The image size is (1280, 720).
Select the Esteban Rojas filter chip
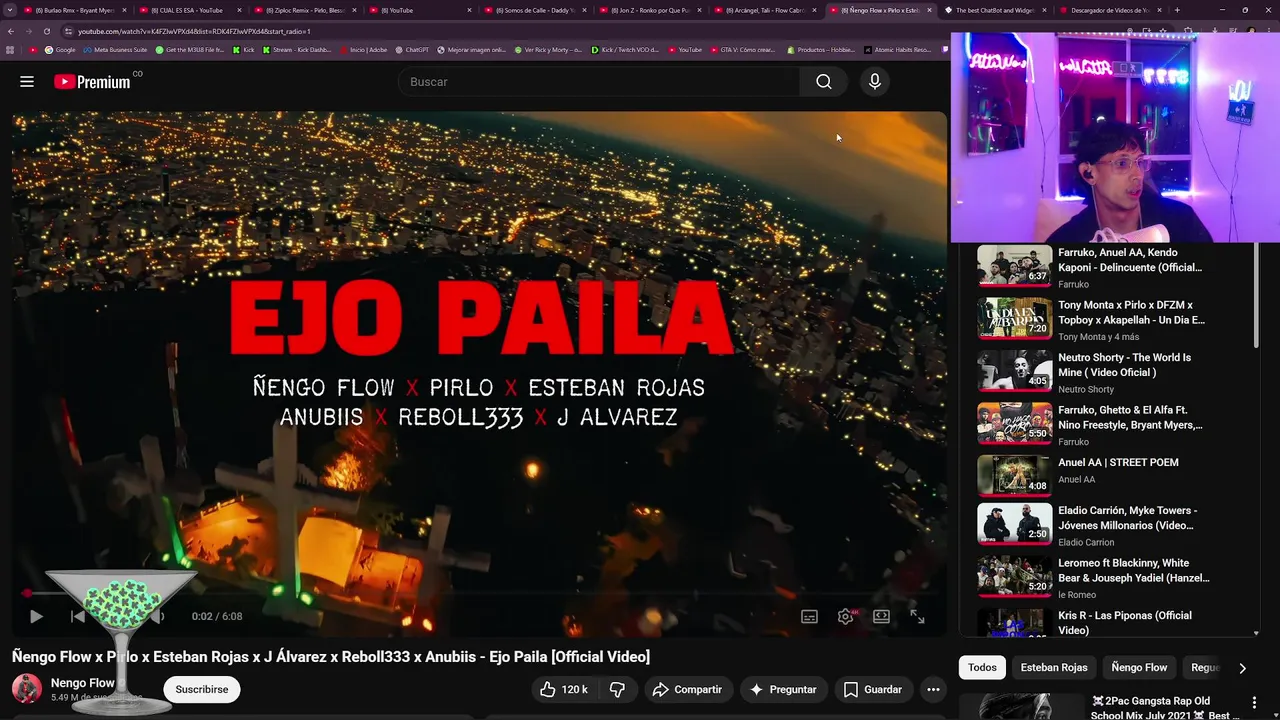click(1054, 667)
